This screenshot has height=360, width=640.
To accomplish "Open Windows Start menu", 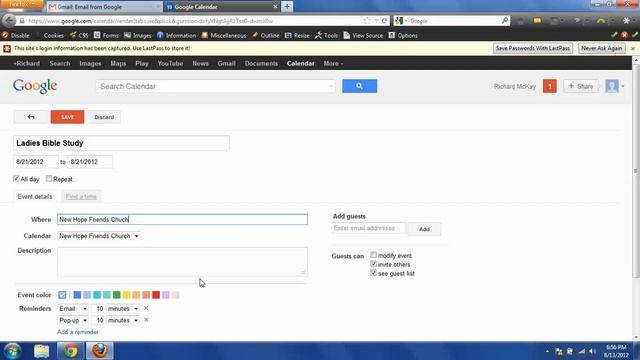I will (13, 351).
